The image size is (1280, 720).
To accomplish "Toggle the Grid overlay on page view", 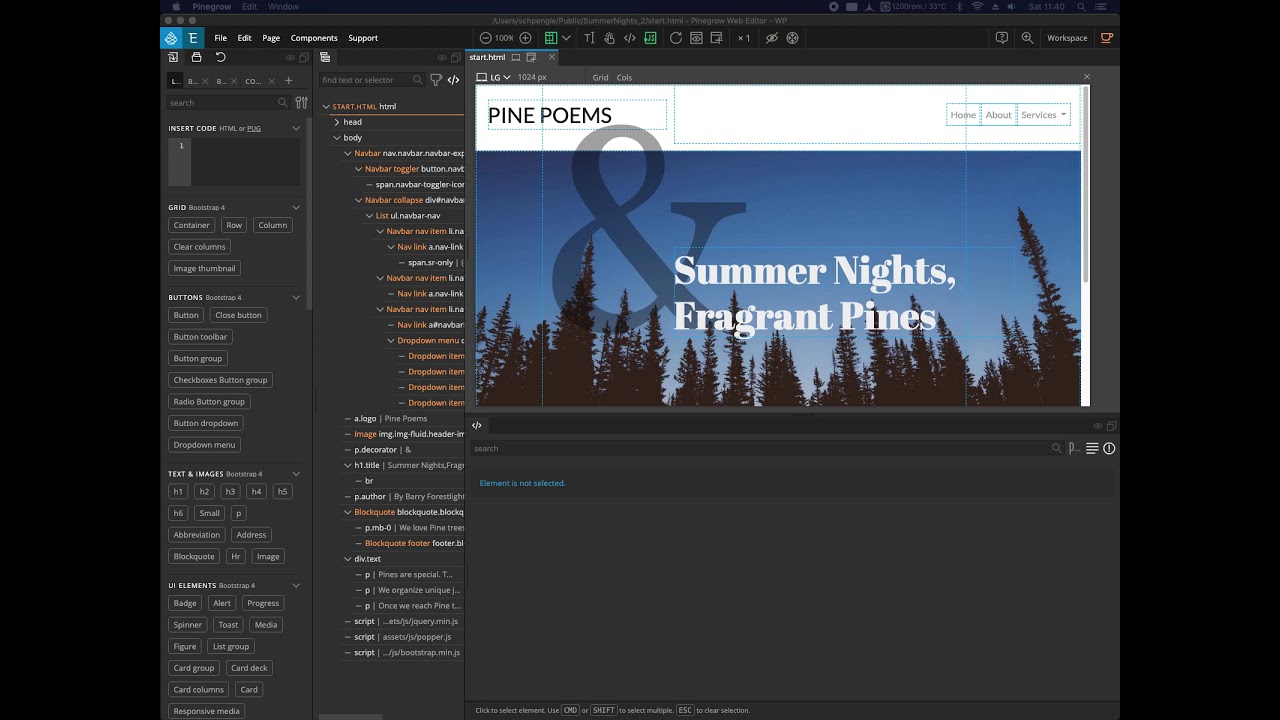I will [x=600, y=77].
